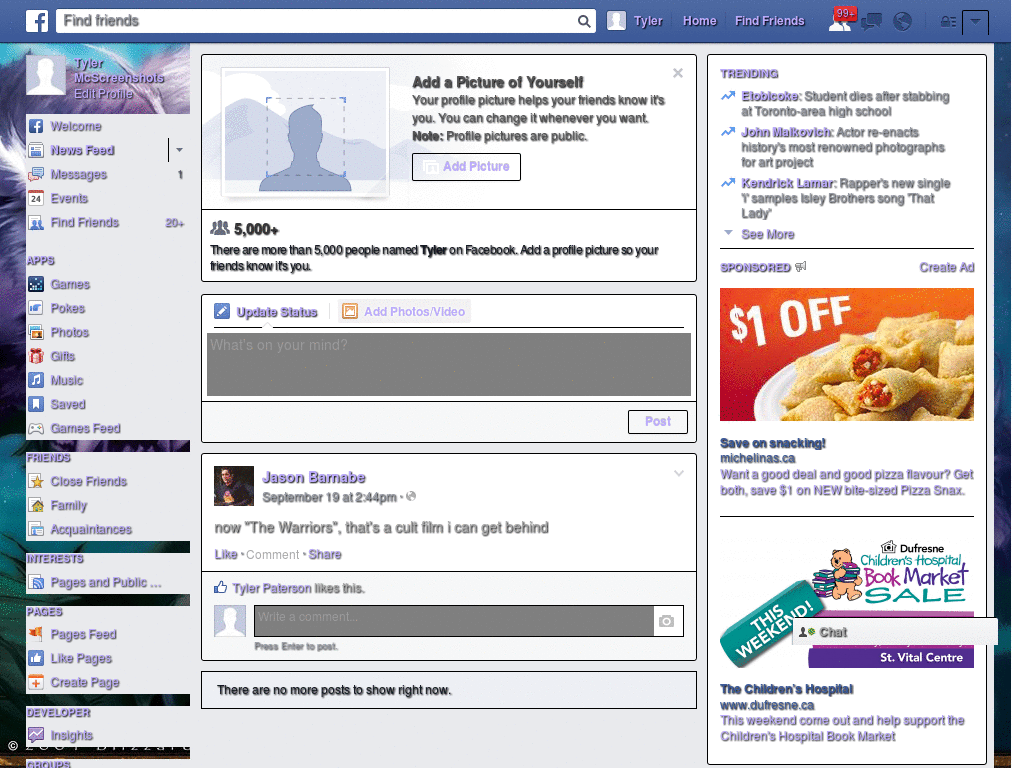Click Create Ad link

coord(946,268)
